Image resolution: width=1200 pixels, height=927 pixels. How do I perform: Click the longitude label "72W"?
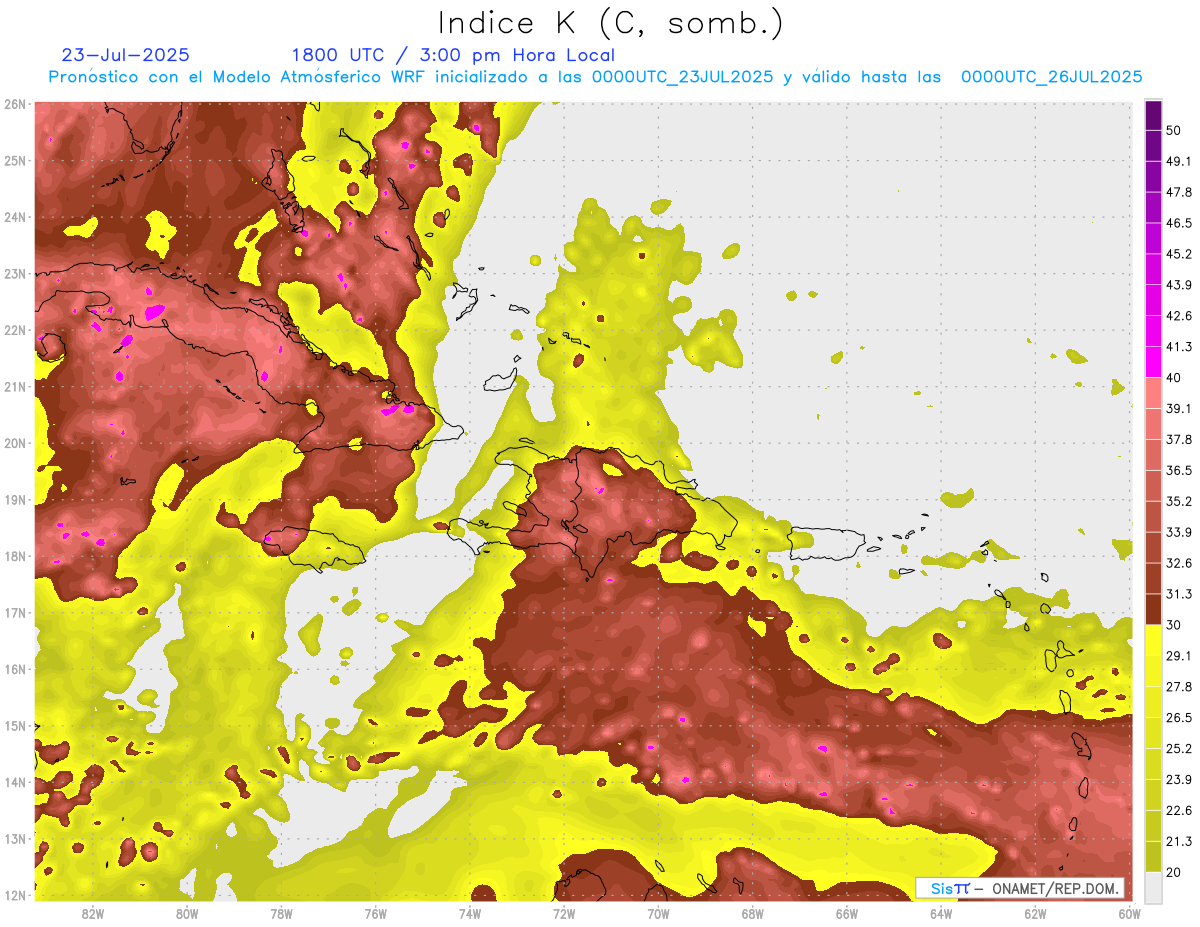(x=564, y=913)
